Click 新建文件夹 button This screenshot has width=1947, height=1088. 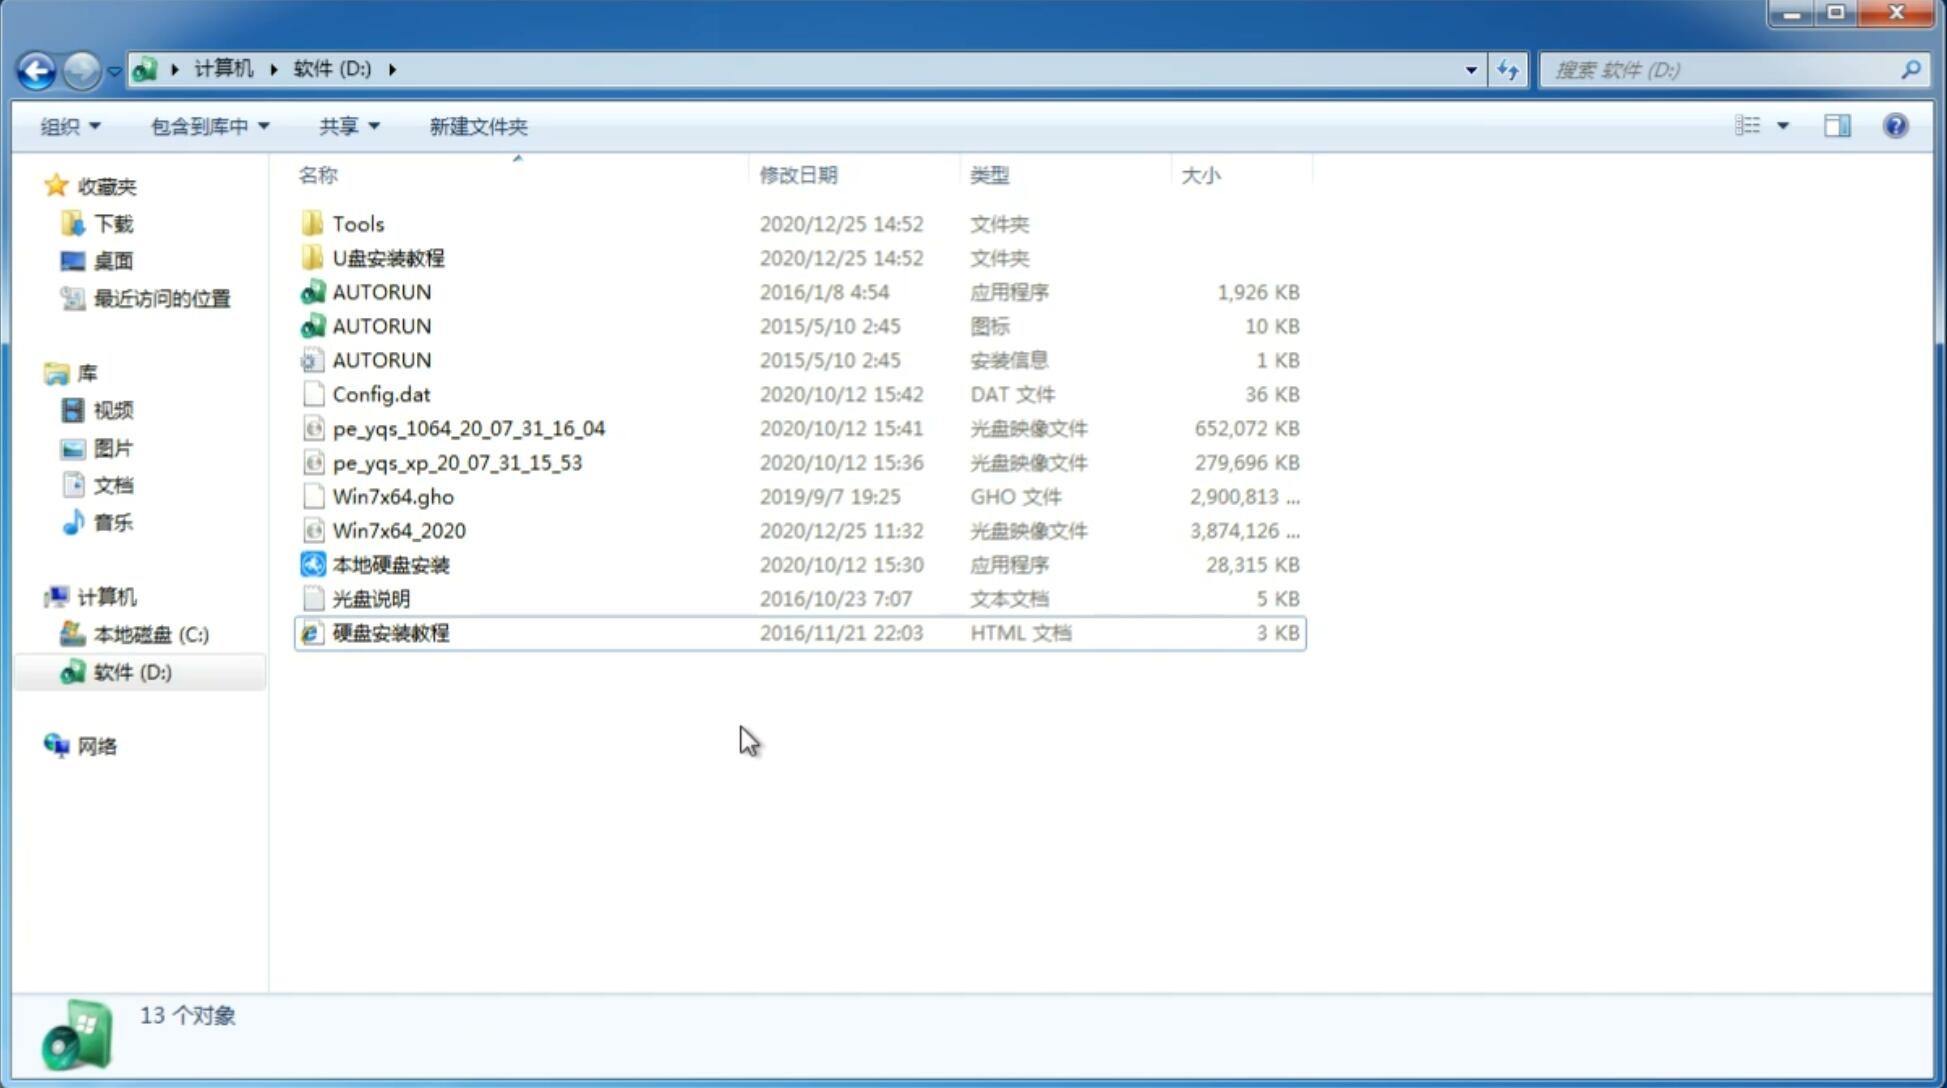[477, 126]
